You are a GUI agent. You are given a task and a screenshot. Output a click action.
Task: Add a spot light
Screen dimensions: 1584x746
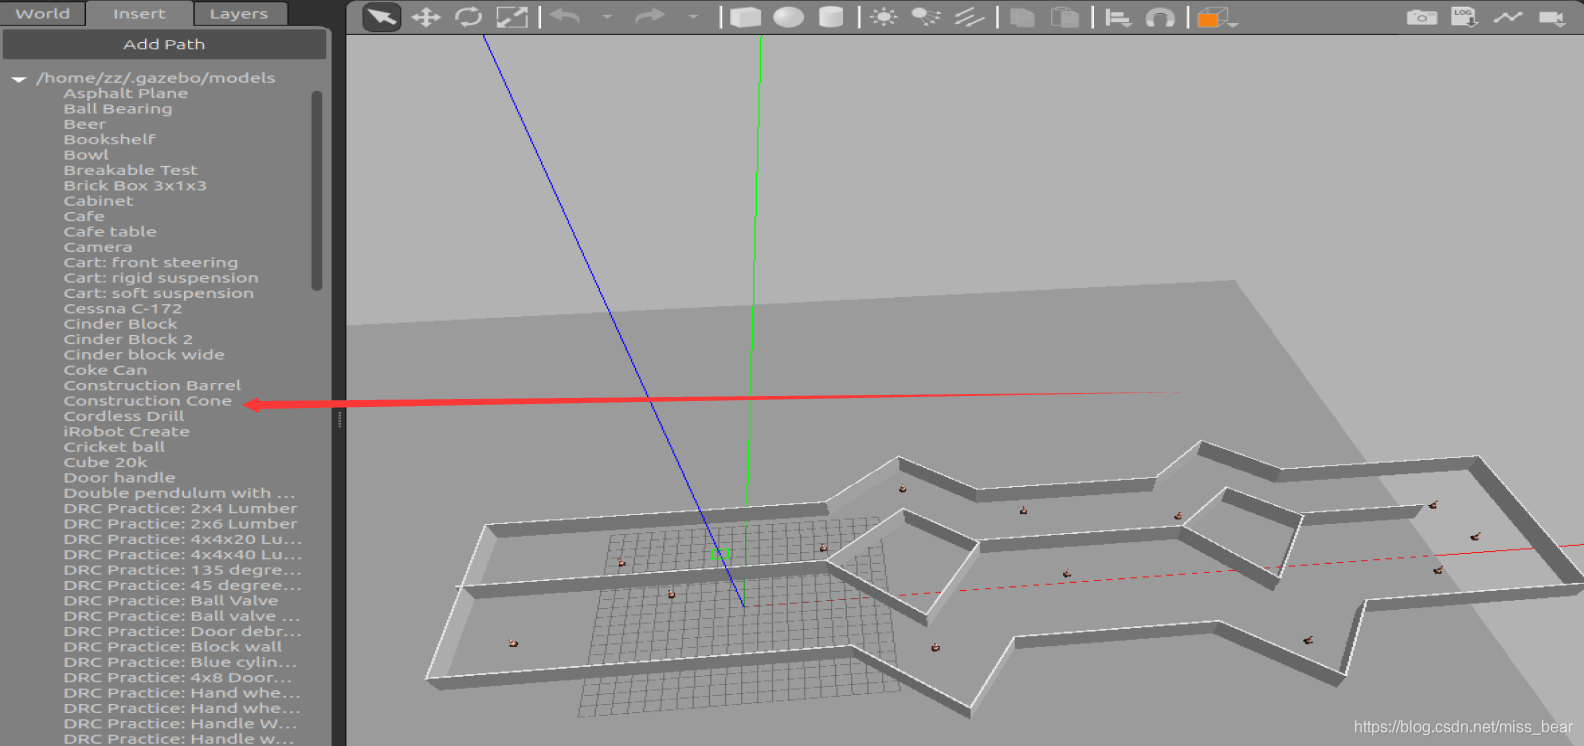(x=926, y=17)
